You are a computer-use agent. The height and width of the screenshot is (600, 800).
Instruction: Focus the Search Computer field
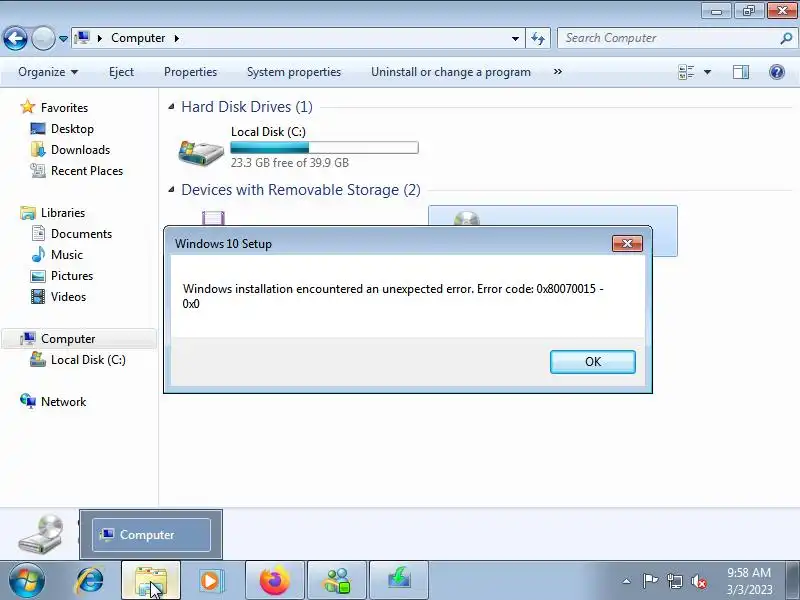point(668,38)
